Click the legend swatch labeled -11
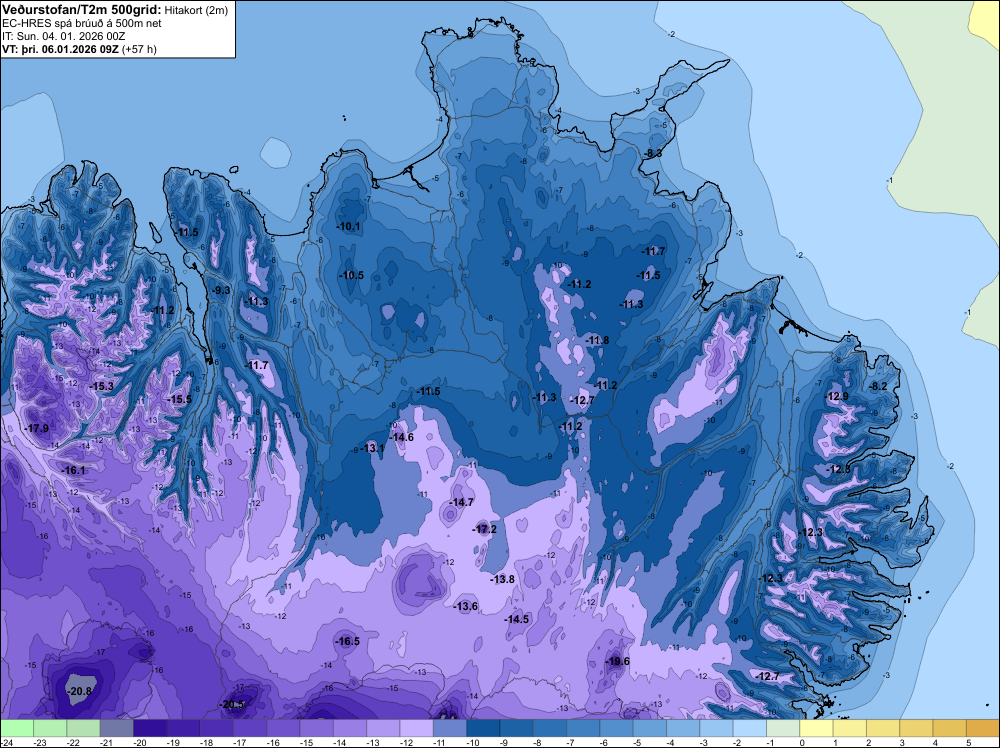This screenshot has width=1000, height=748. (x=449, y=728)
